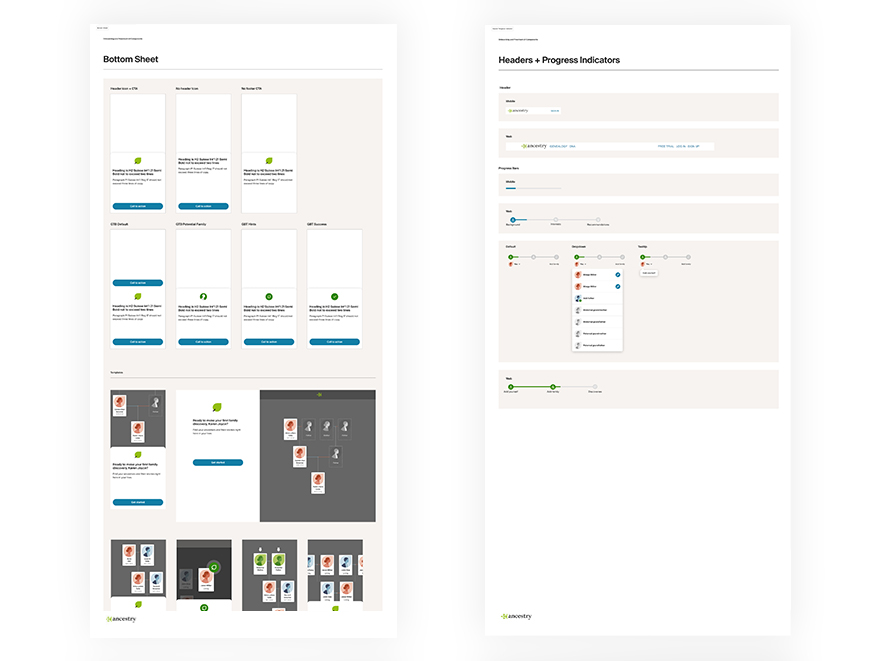880x661 pixels.
Task: Click Genealogy in the web header navigation
Action: [x=558, y=146]
